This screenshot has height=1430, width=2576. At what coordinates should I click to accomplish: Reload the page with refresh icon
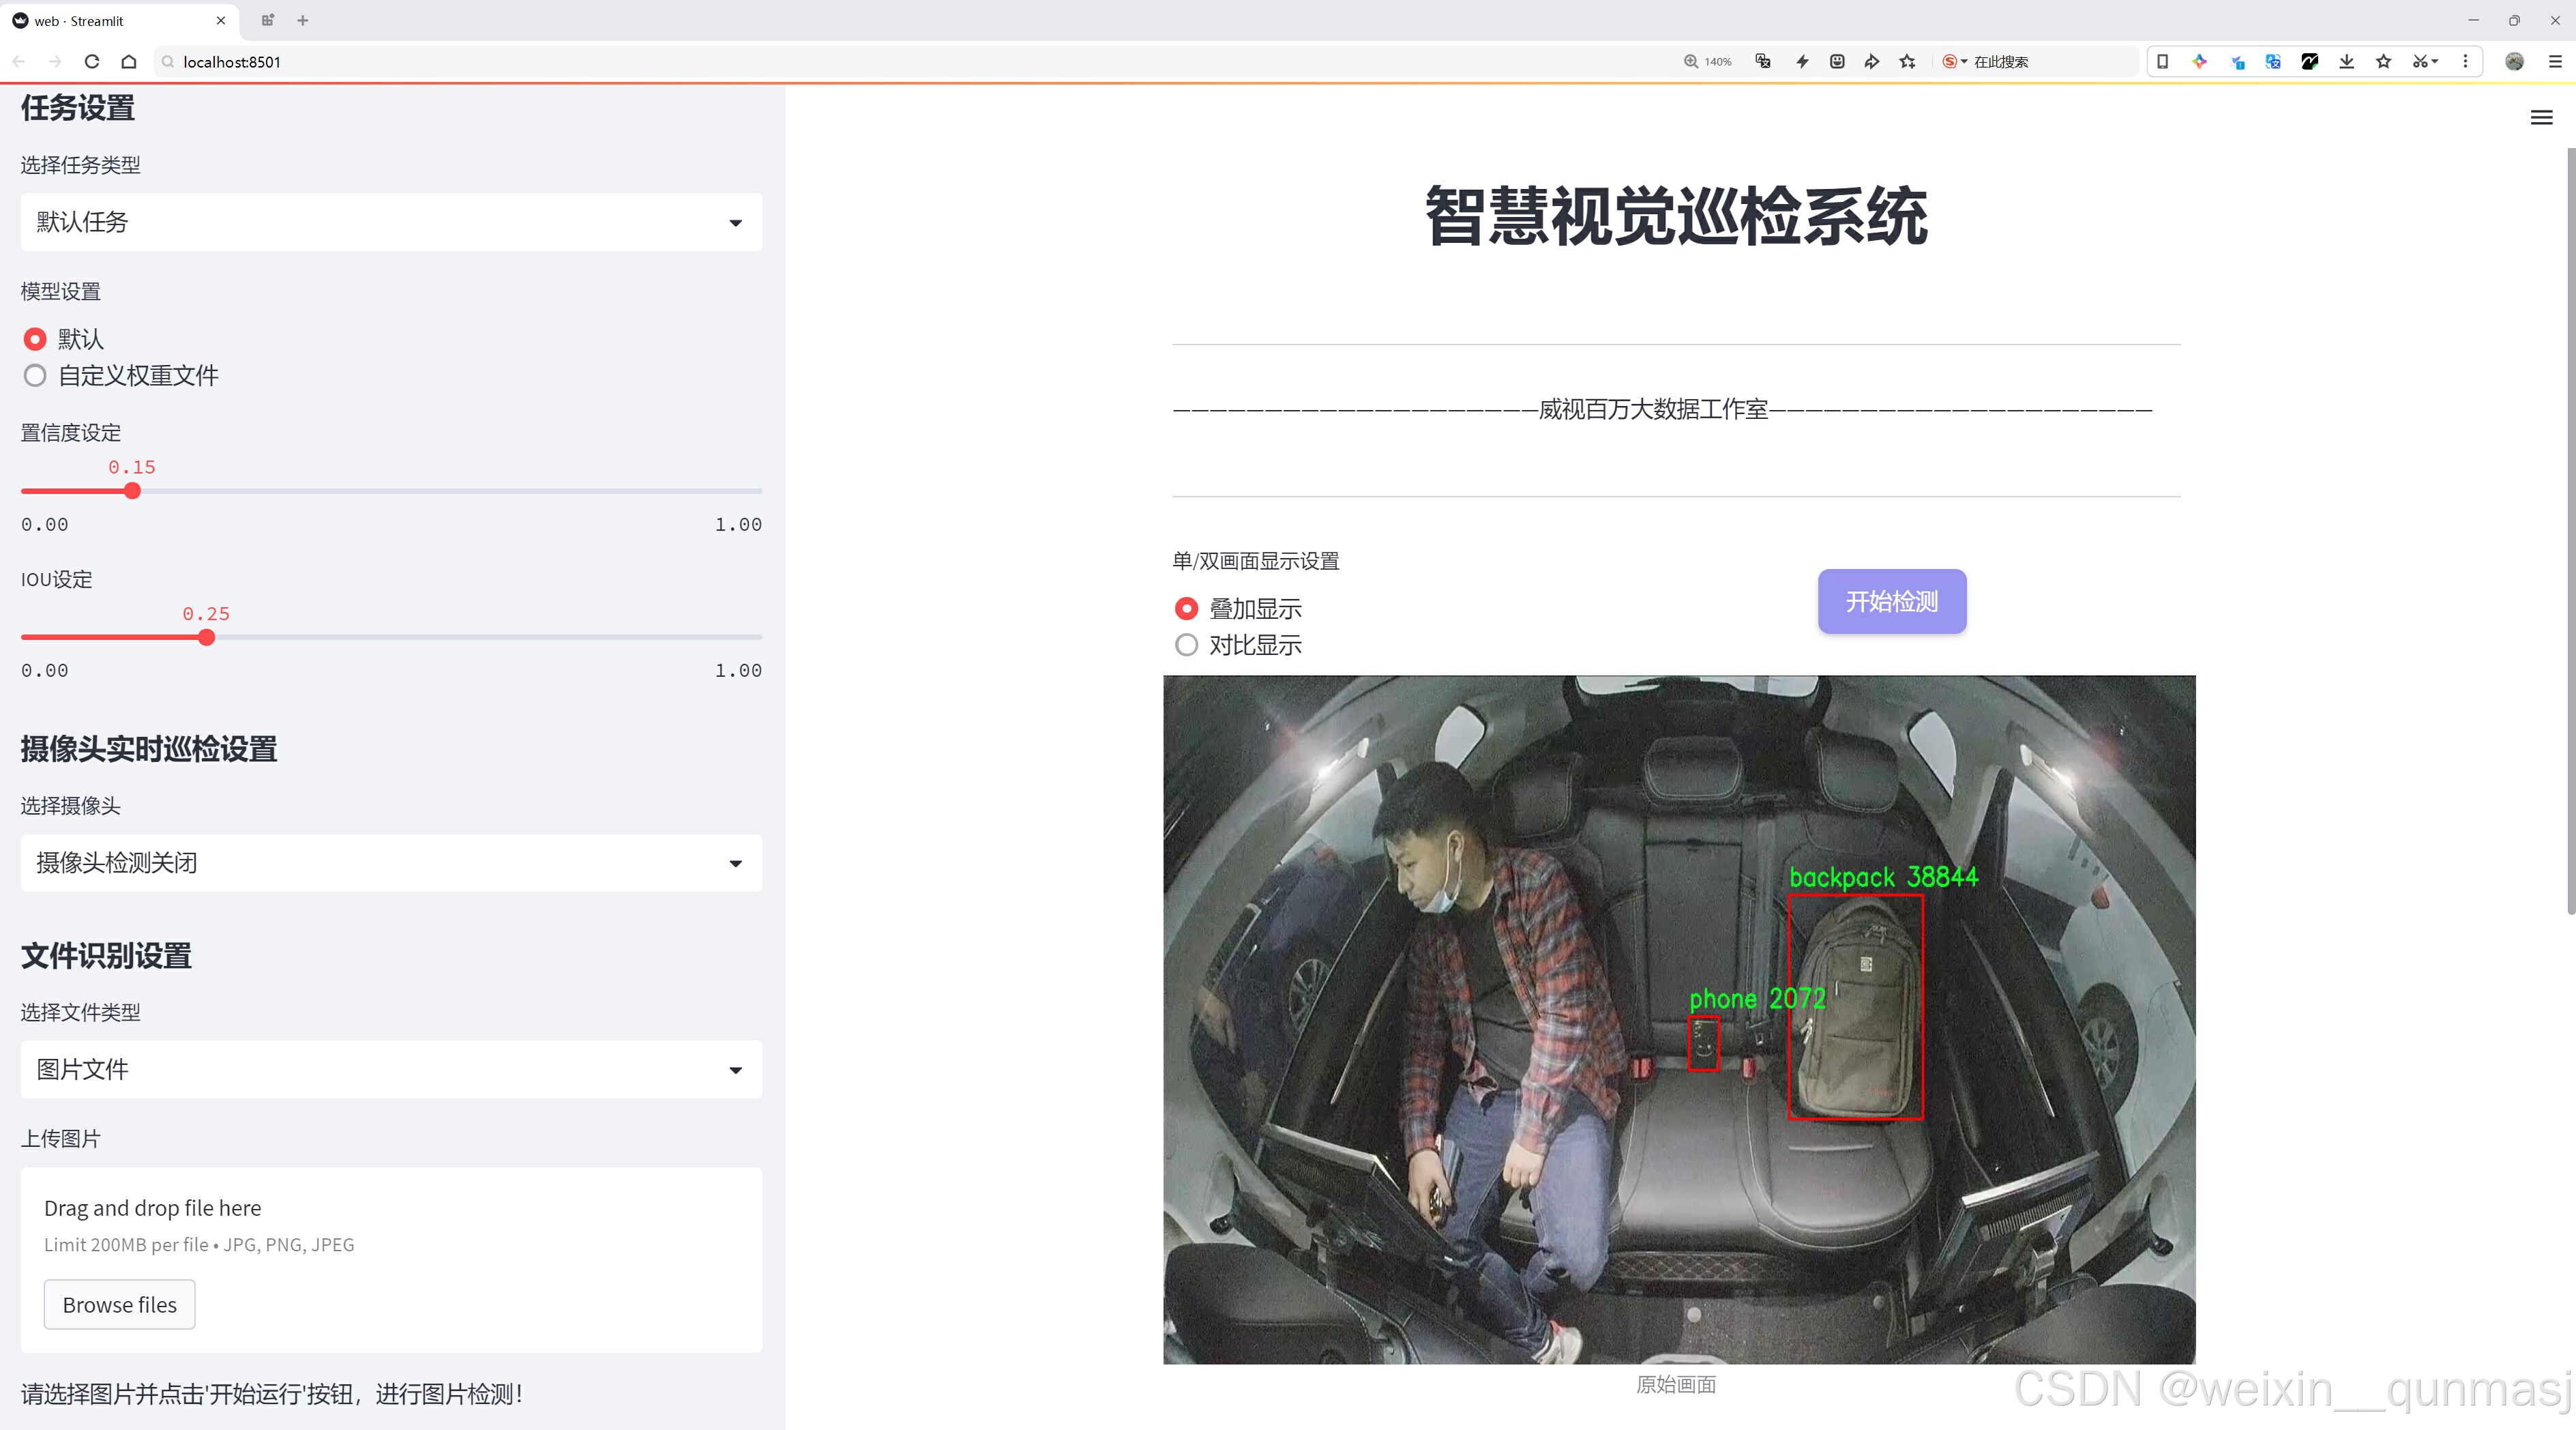point(92,62)
